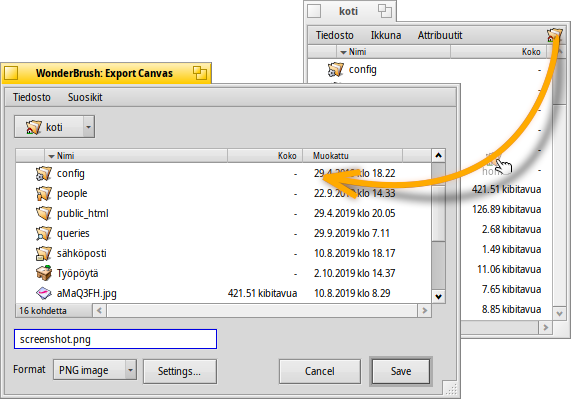
Task: Click scroll up arrow in Export file list
Action: (x=438, y=156)
